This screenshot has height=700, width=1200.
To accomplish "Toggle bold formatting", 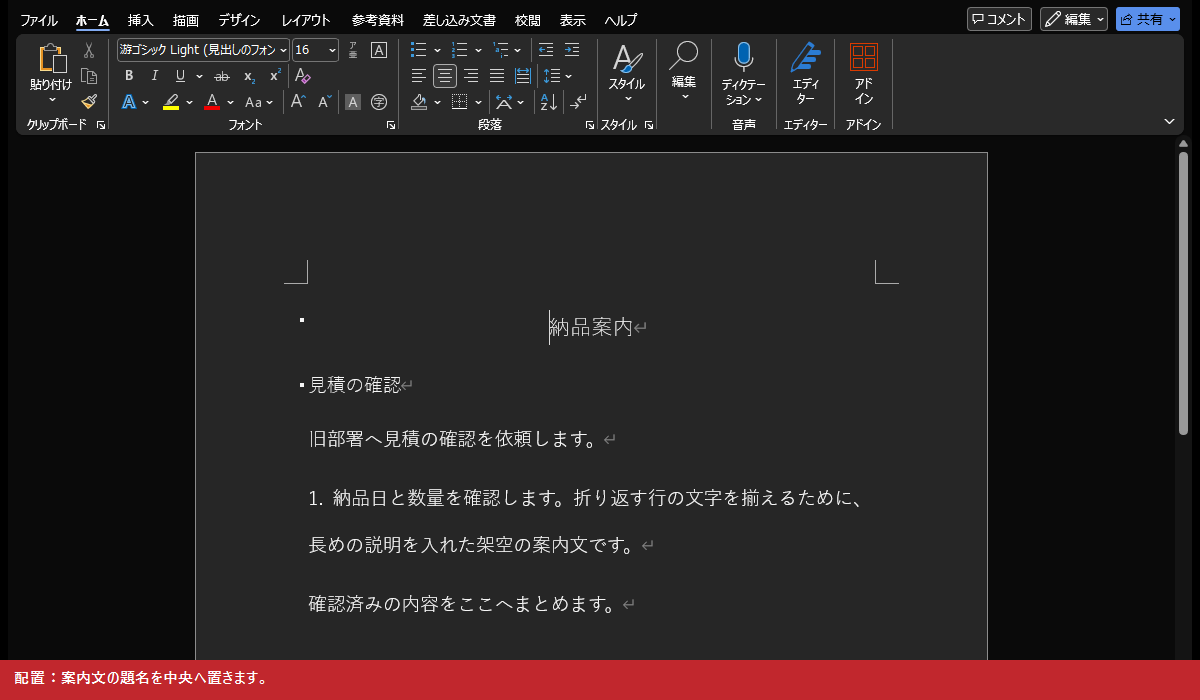I will (x=129, y=76).
